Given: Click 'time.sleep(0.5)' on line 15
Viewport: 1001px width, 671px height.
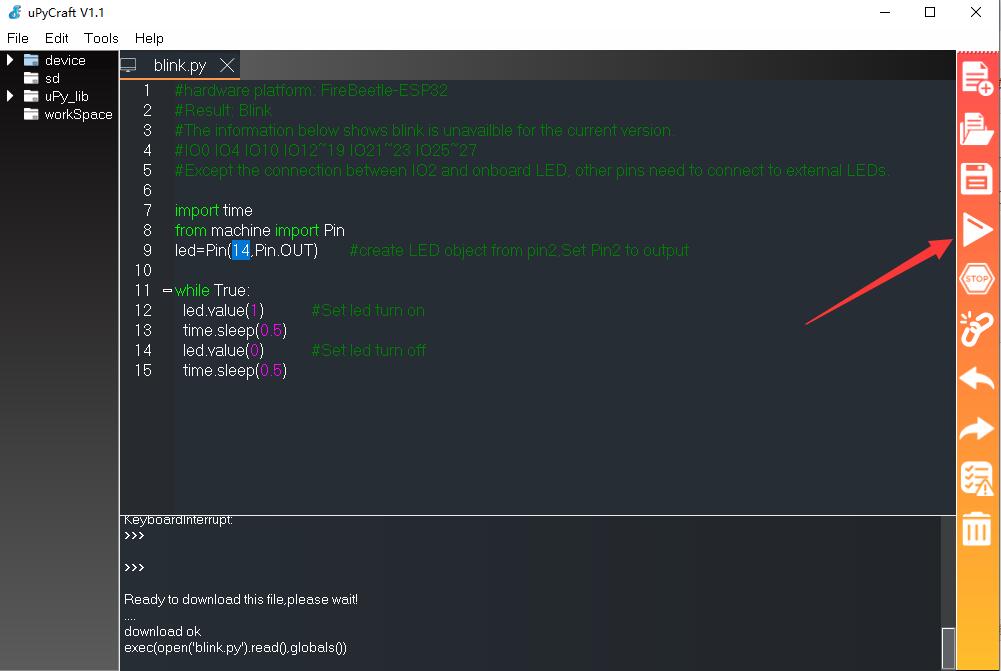Looking at the screenshot, I should point(234,370).
